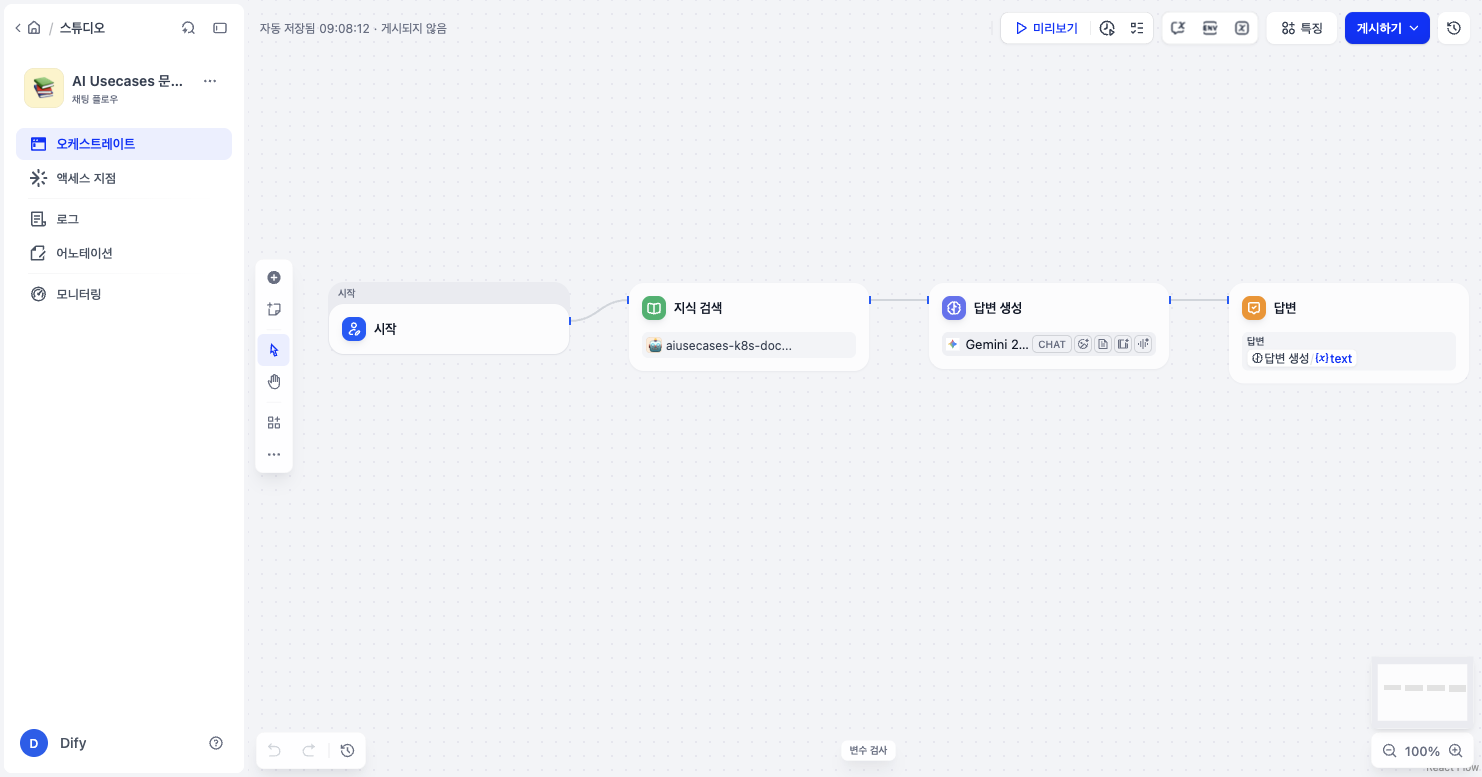This screenshot has height=777, width=1482.
Task: Open the run history clock icon
Action: point(1107,28)
